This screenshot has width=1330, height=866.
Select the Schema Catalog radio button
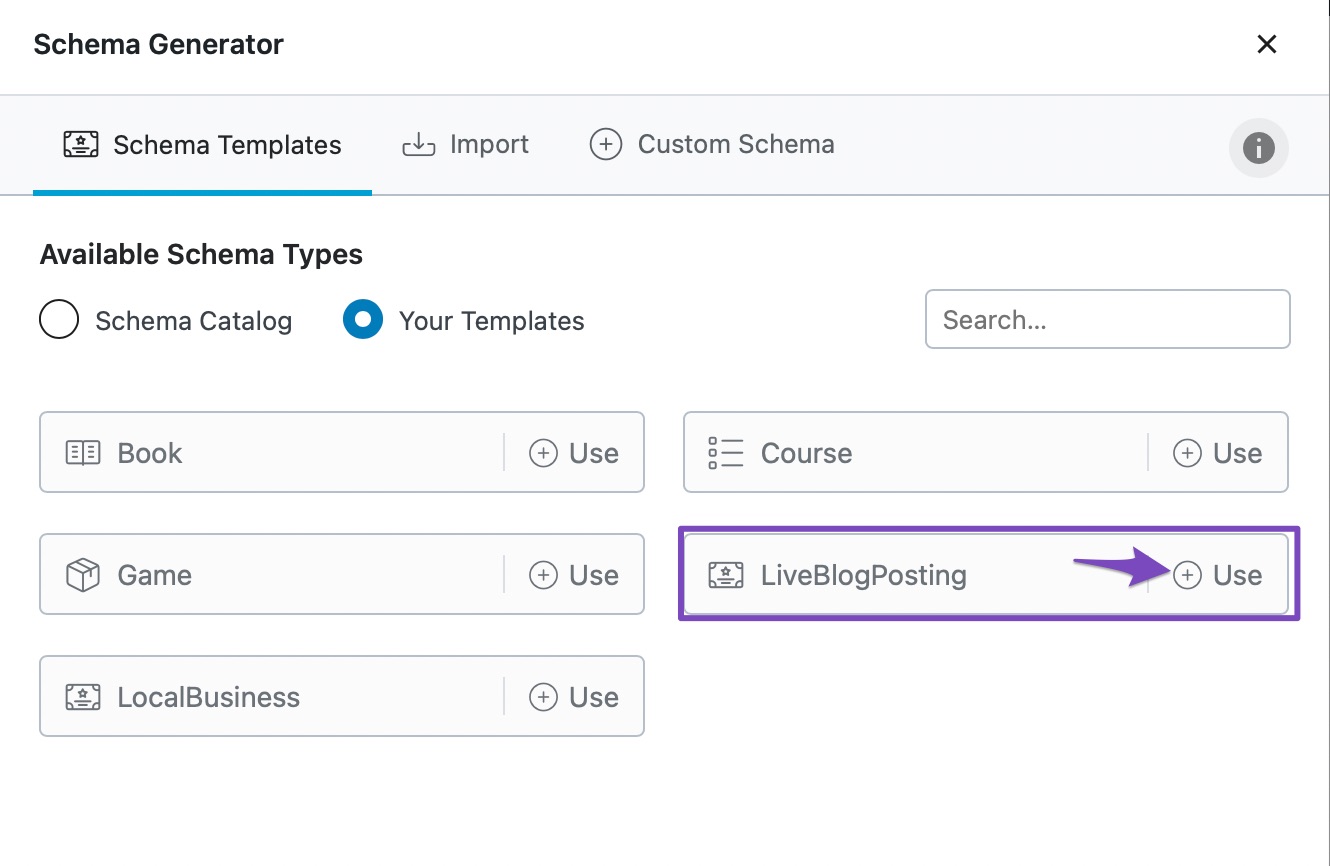click(x=59, y=320)
